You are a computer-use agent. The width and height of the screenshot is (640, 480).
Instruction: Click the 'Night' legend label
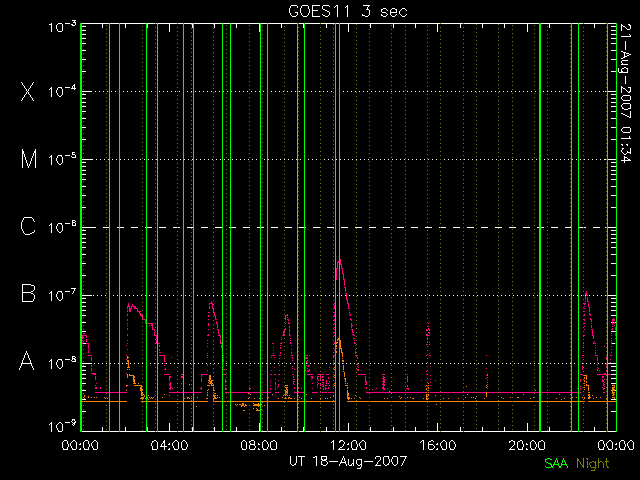click(x=593, y=464)
